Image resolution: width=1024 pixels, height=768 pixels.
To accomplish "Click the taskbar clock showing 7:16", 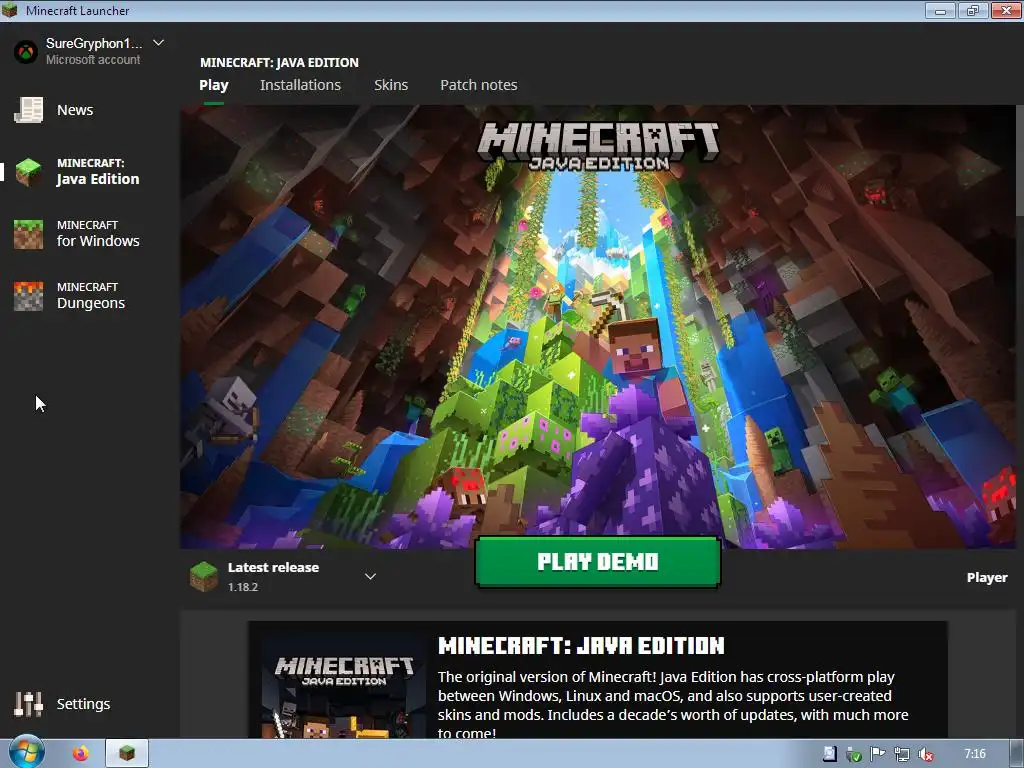I will pyautogui.click(x=975, y=754).
